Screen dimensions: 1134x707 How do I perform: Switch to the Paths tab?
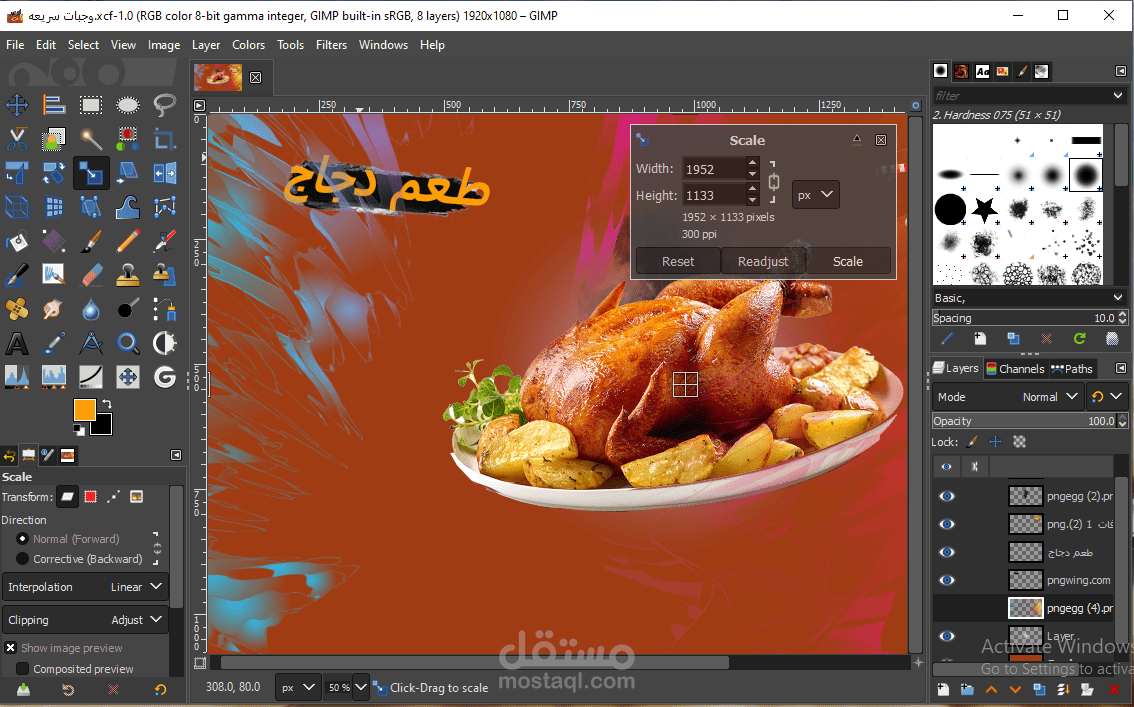tap(1072, 369)
